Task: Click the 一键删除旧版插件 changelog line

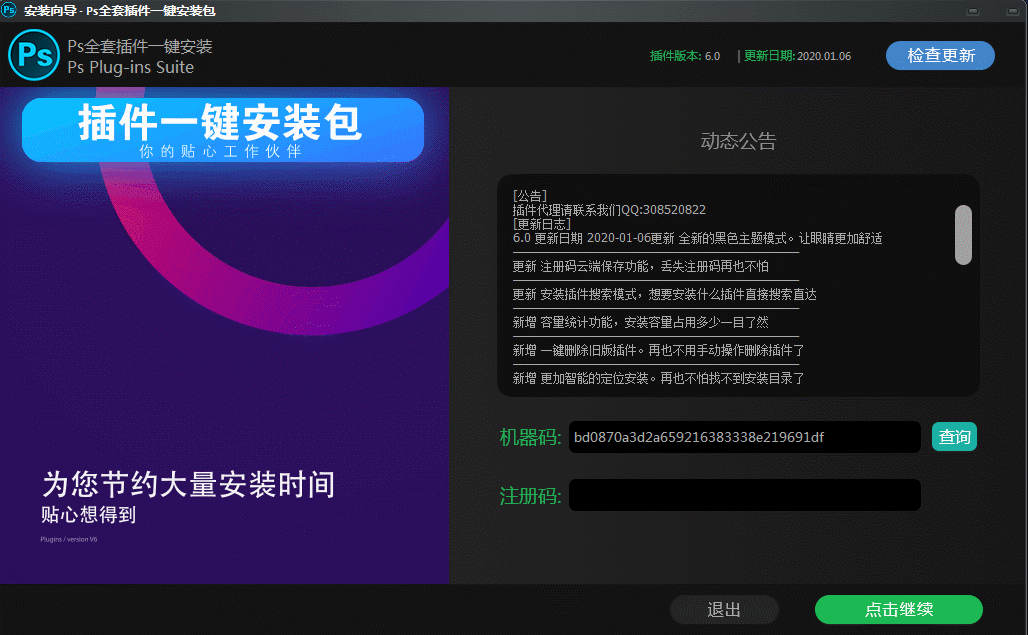Action: (658, 350)
